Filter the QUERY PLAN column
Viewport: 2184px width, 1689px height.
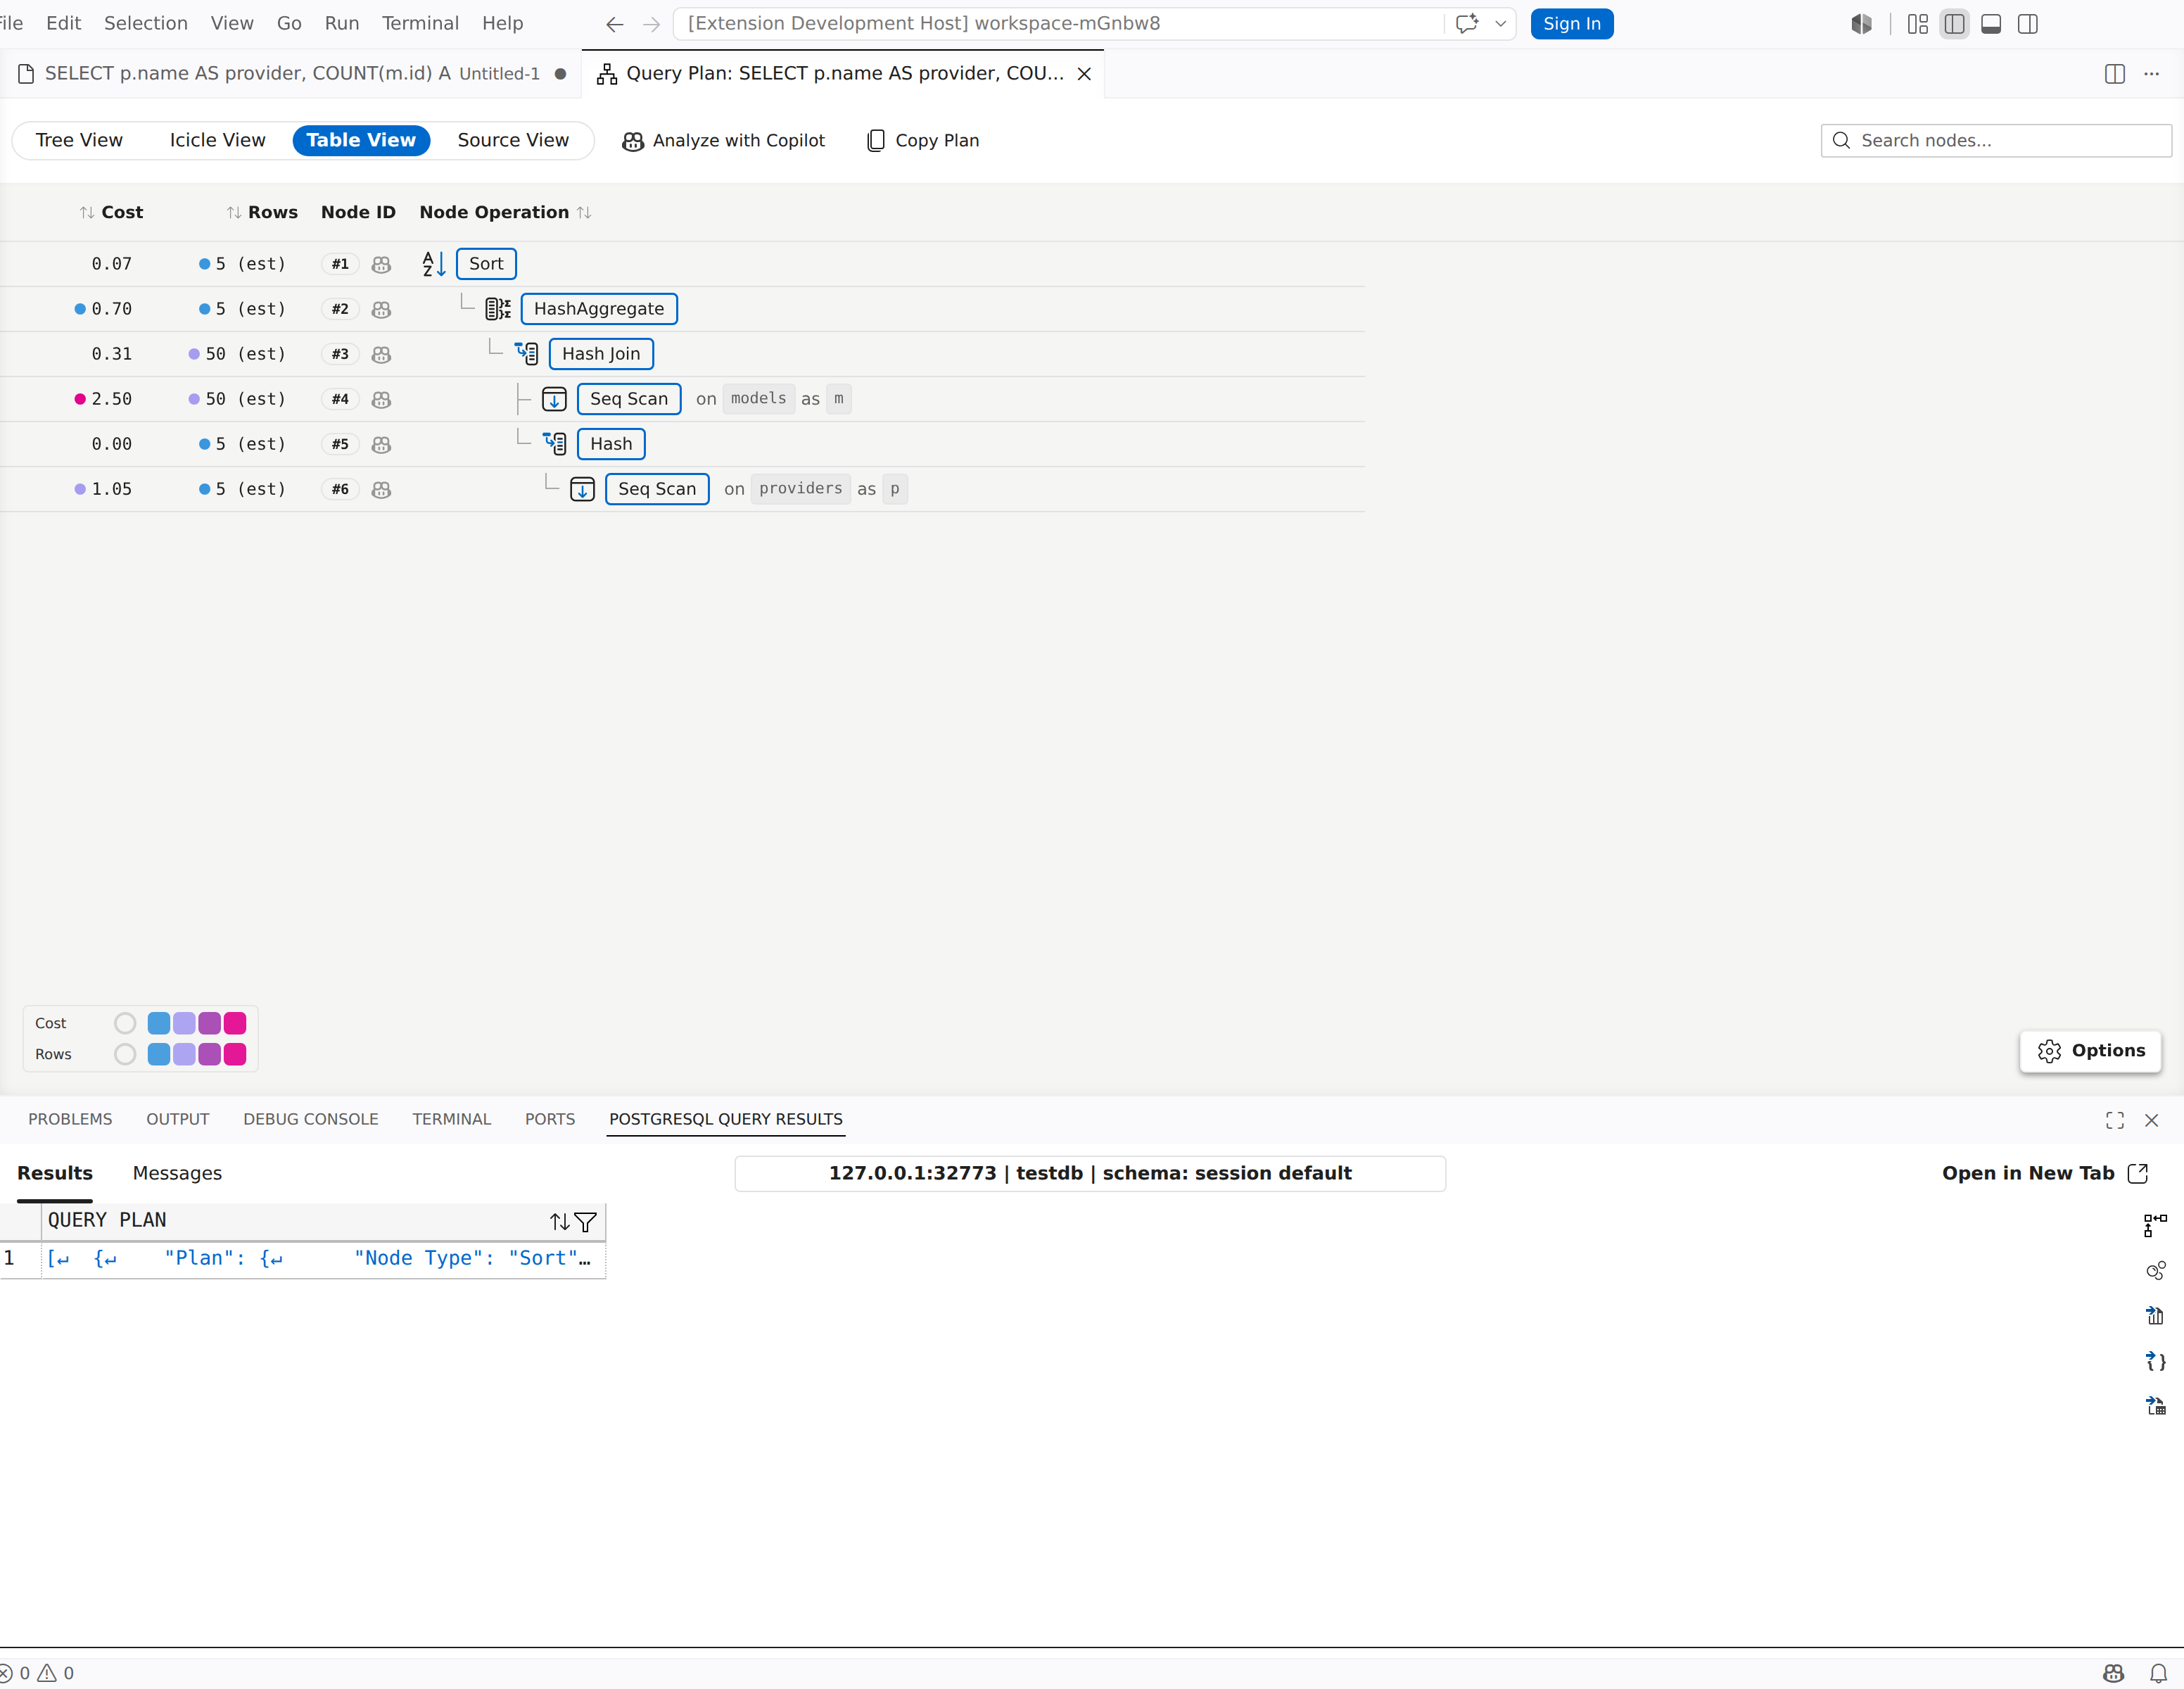pos(586,1222)
